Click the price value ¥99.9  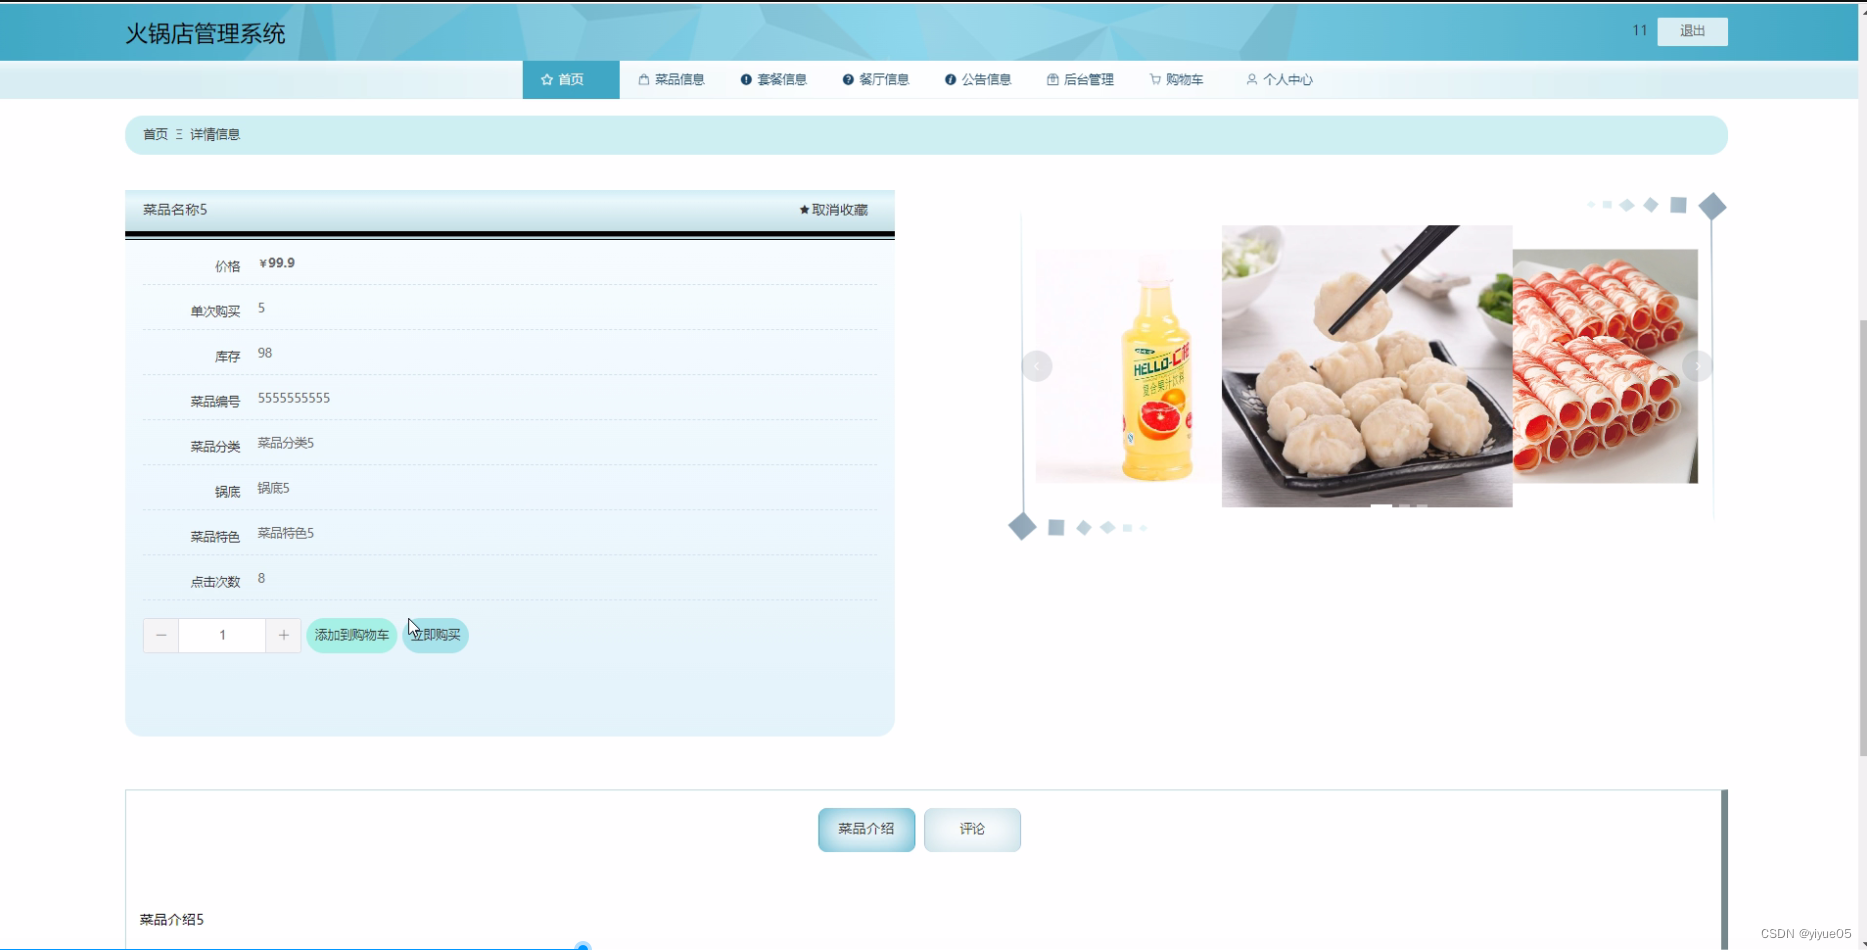pos(277,263)
